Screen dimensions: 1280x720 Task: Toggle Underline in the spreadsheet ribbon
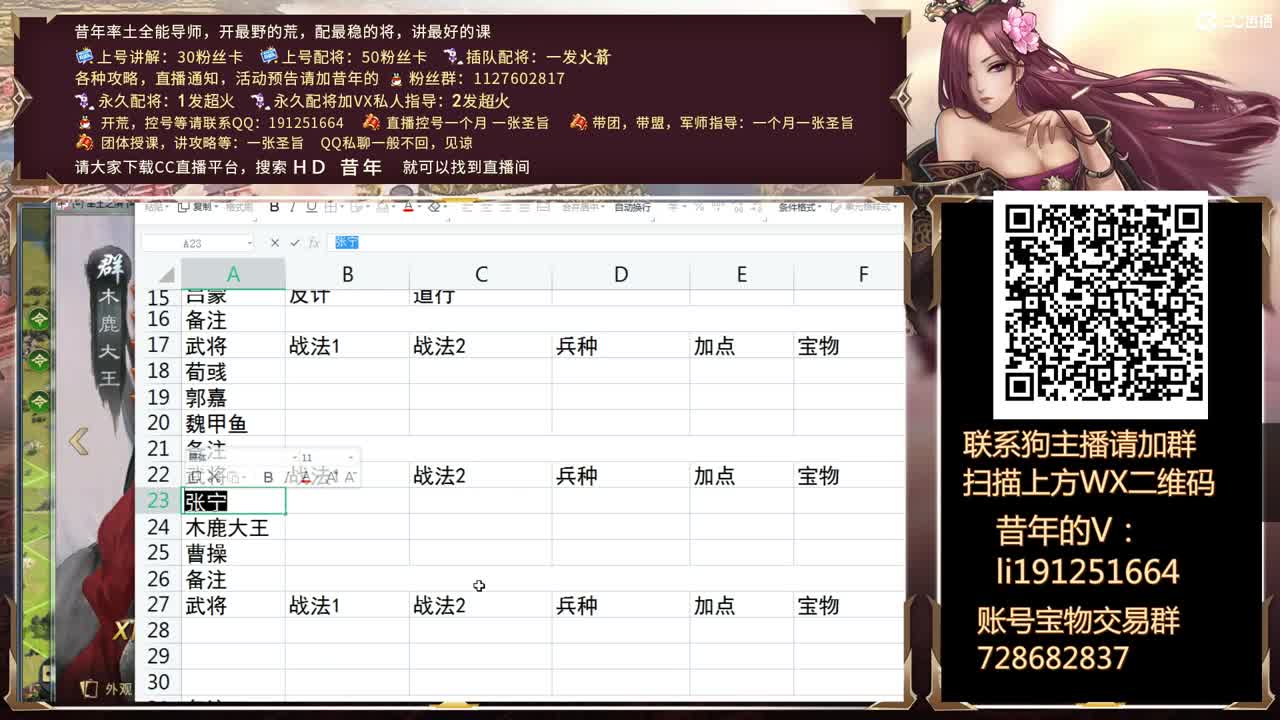click(x=311, y=207)
